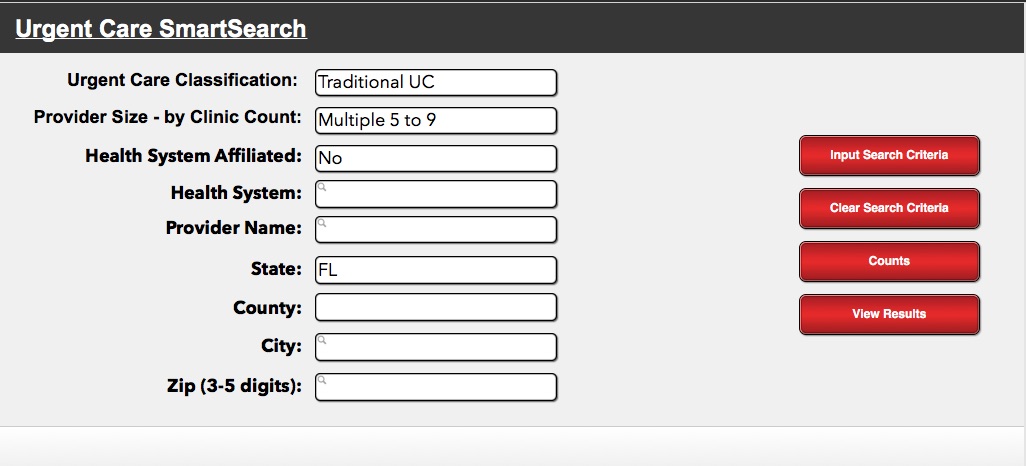This screenshot has height=466, width=1026.
Task: Click the Clear Search Criteria button
Action: (x=889, y=208)
